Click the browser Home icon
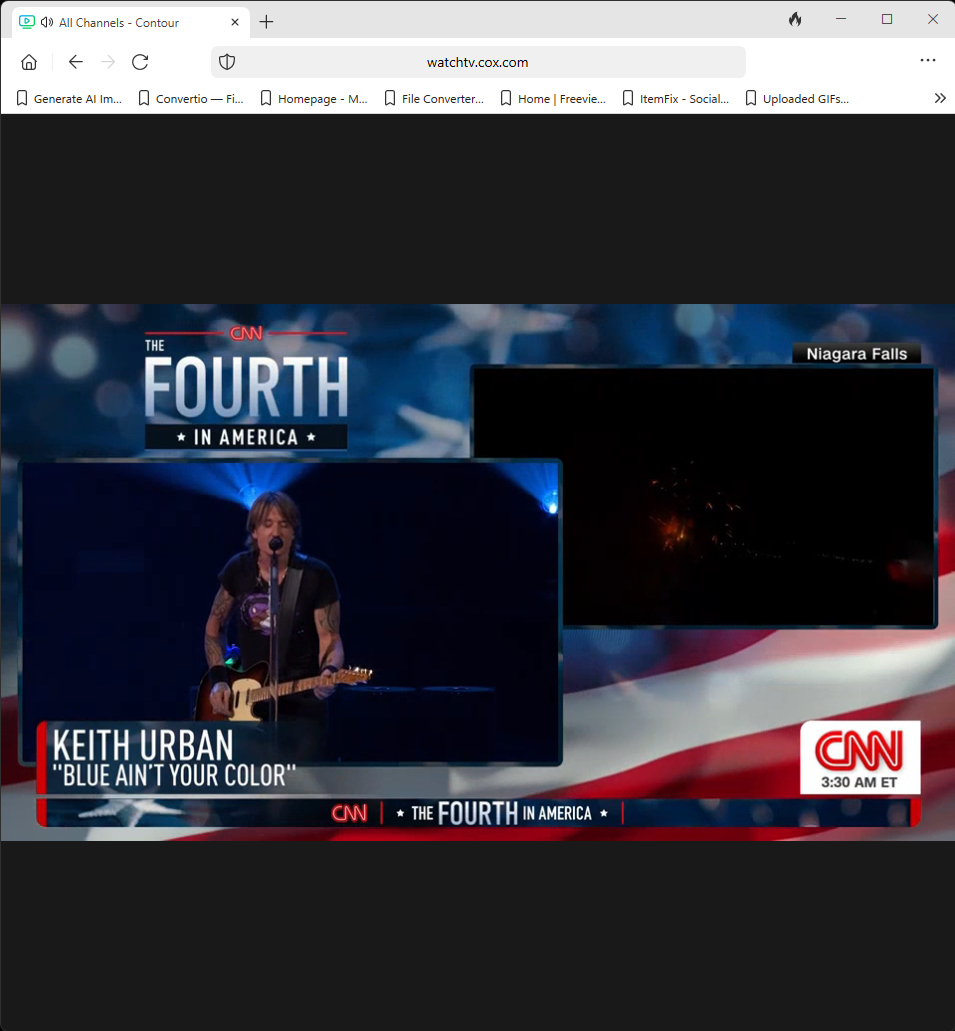955x1031 pixels. pyautogui.click(x=29, y=62)
